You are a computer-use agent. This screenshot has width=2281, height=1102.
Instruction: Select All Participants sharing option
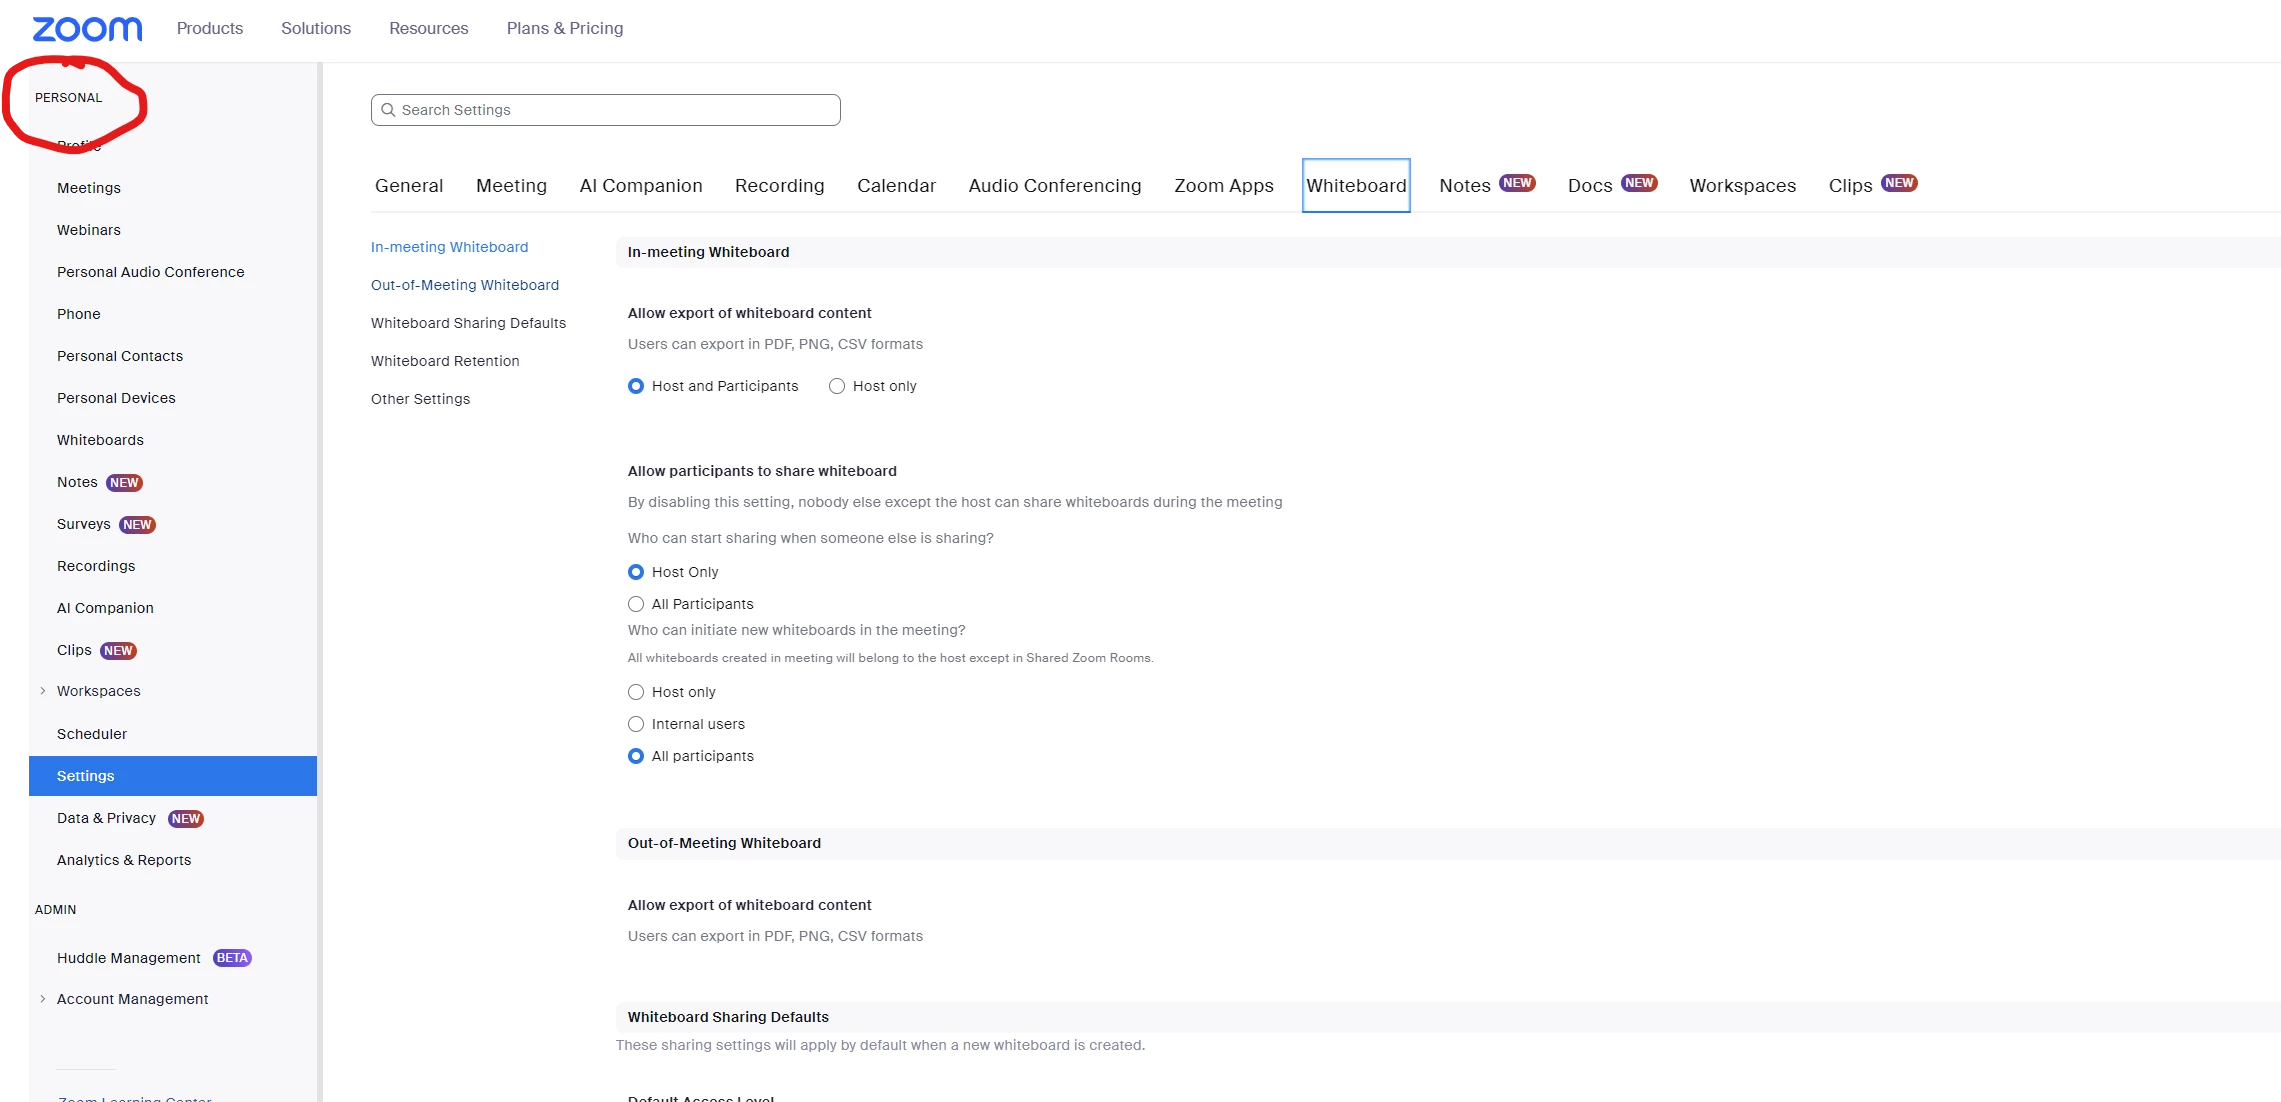pyautogui.click(x=636, y=604)
